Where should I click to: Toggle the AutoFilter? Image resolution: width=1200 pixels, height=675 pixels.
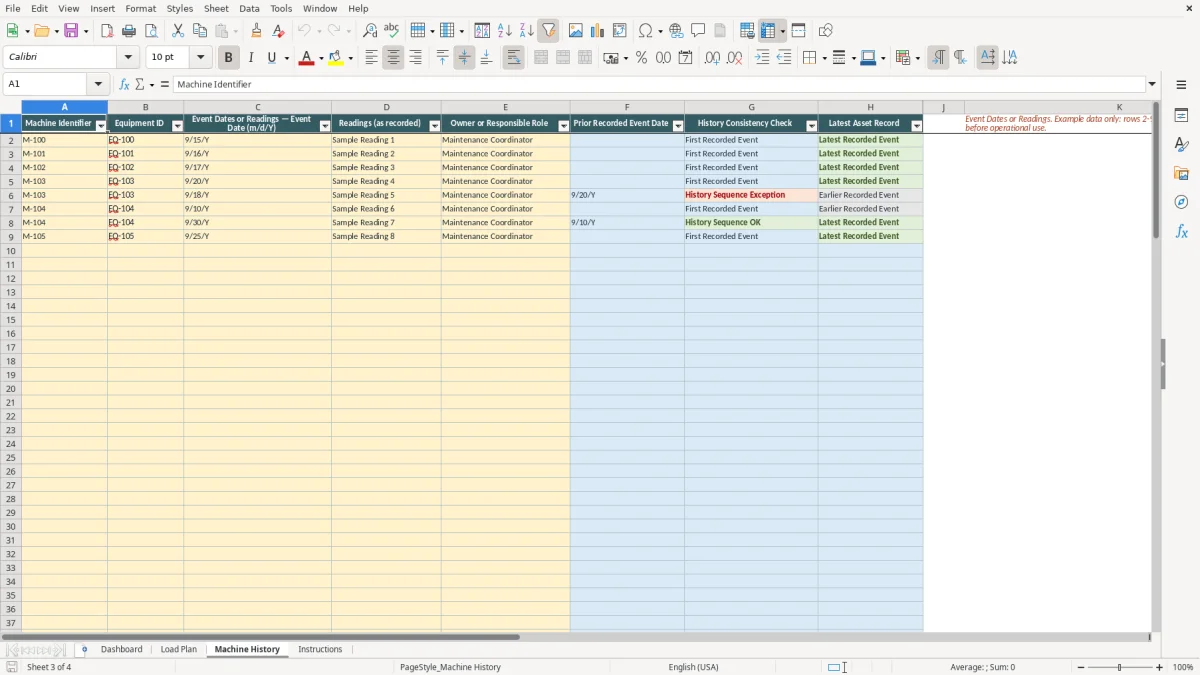[548, 31]
